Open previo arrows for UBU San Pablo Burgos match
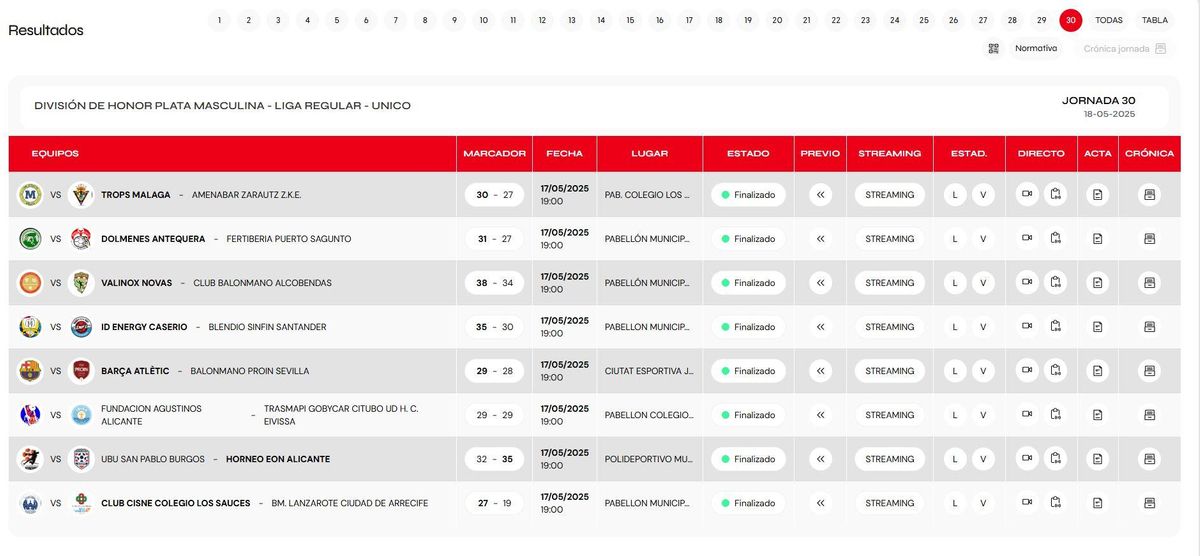 (821, 459)
